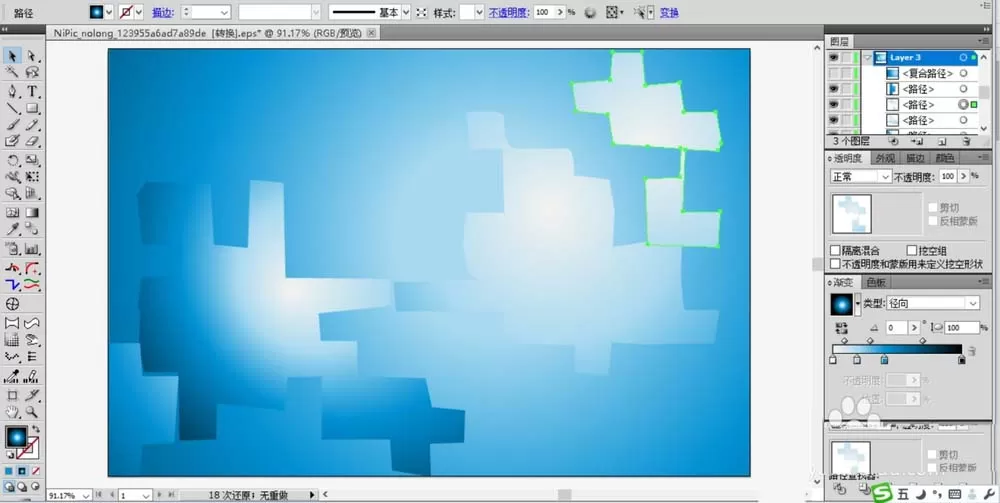Click the wrench icon in the IME bar

point(989,494)
